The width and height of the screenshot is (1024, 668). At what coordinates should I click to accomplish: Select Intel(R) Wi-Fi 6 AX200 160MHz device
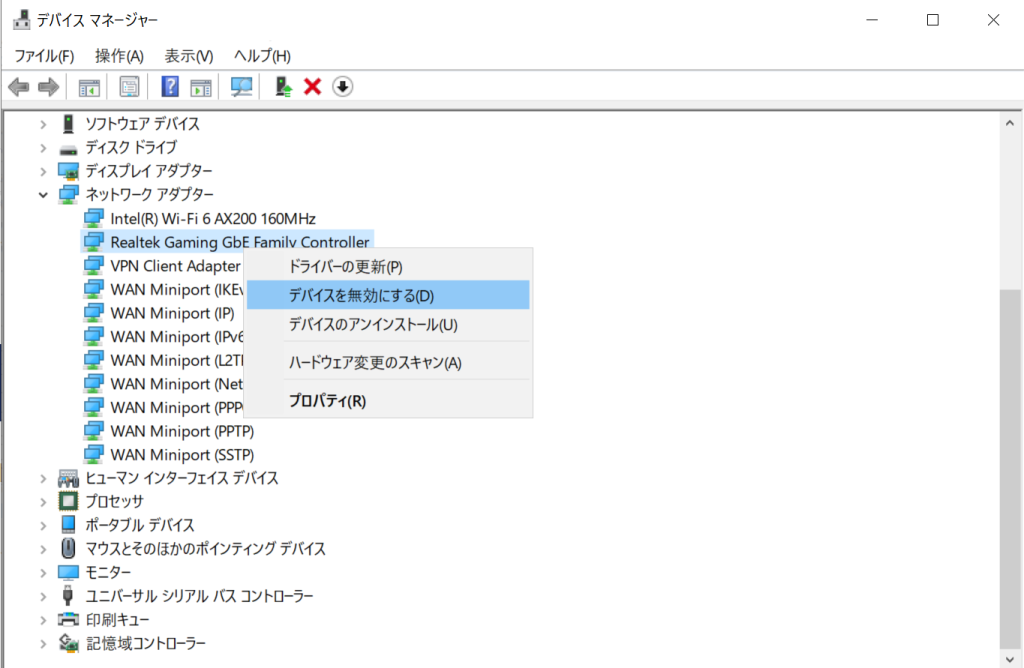[212, 218]
